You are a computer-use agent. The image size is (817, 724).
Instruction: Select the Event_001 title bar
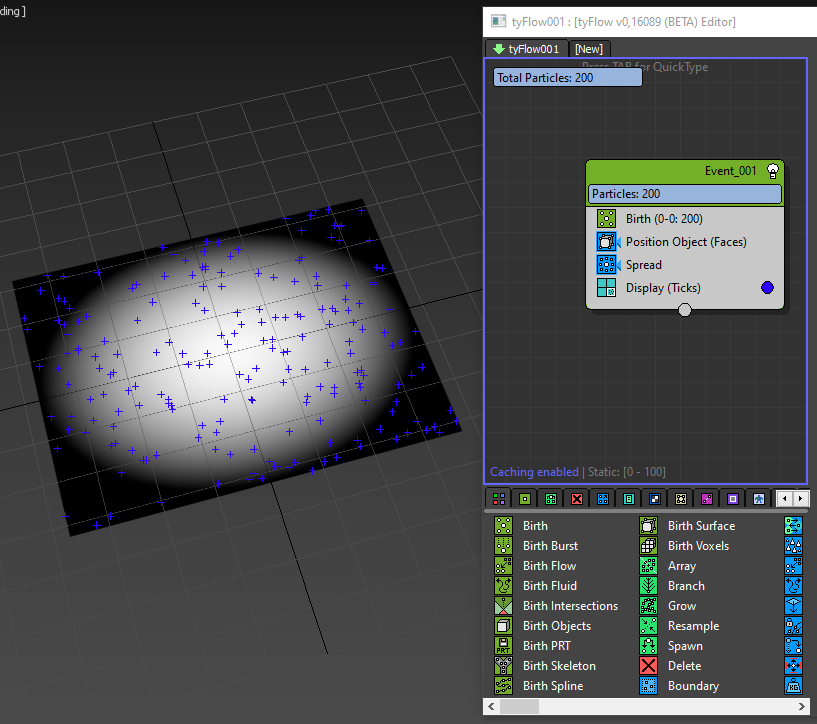point(685,171)
